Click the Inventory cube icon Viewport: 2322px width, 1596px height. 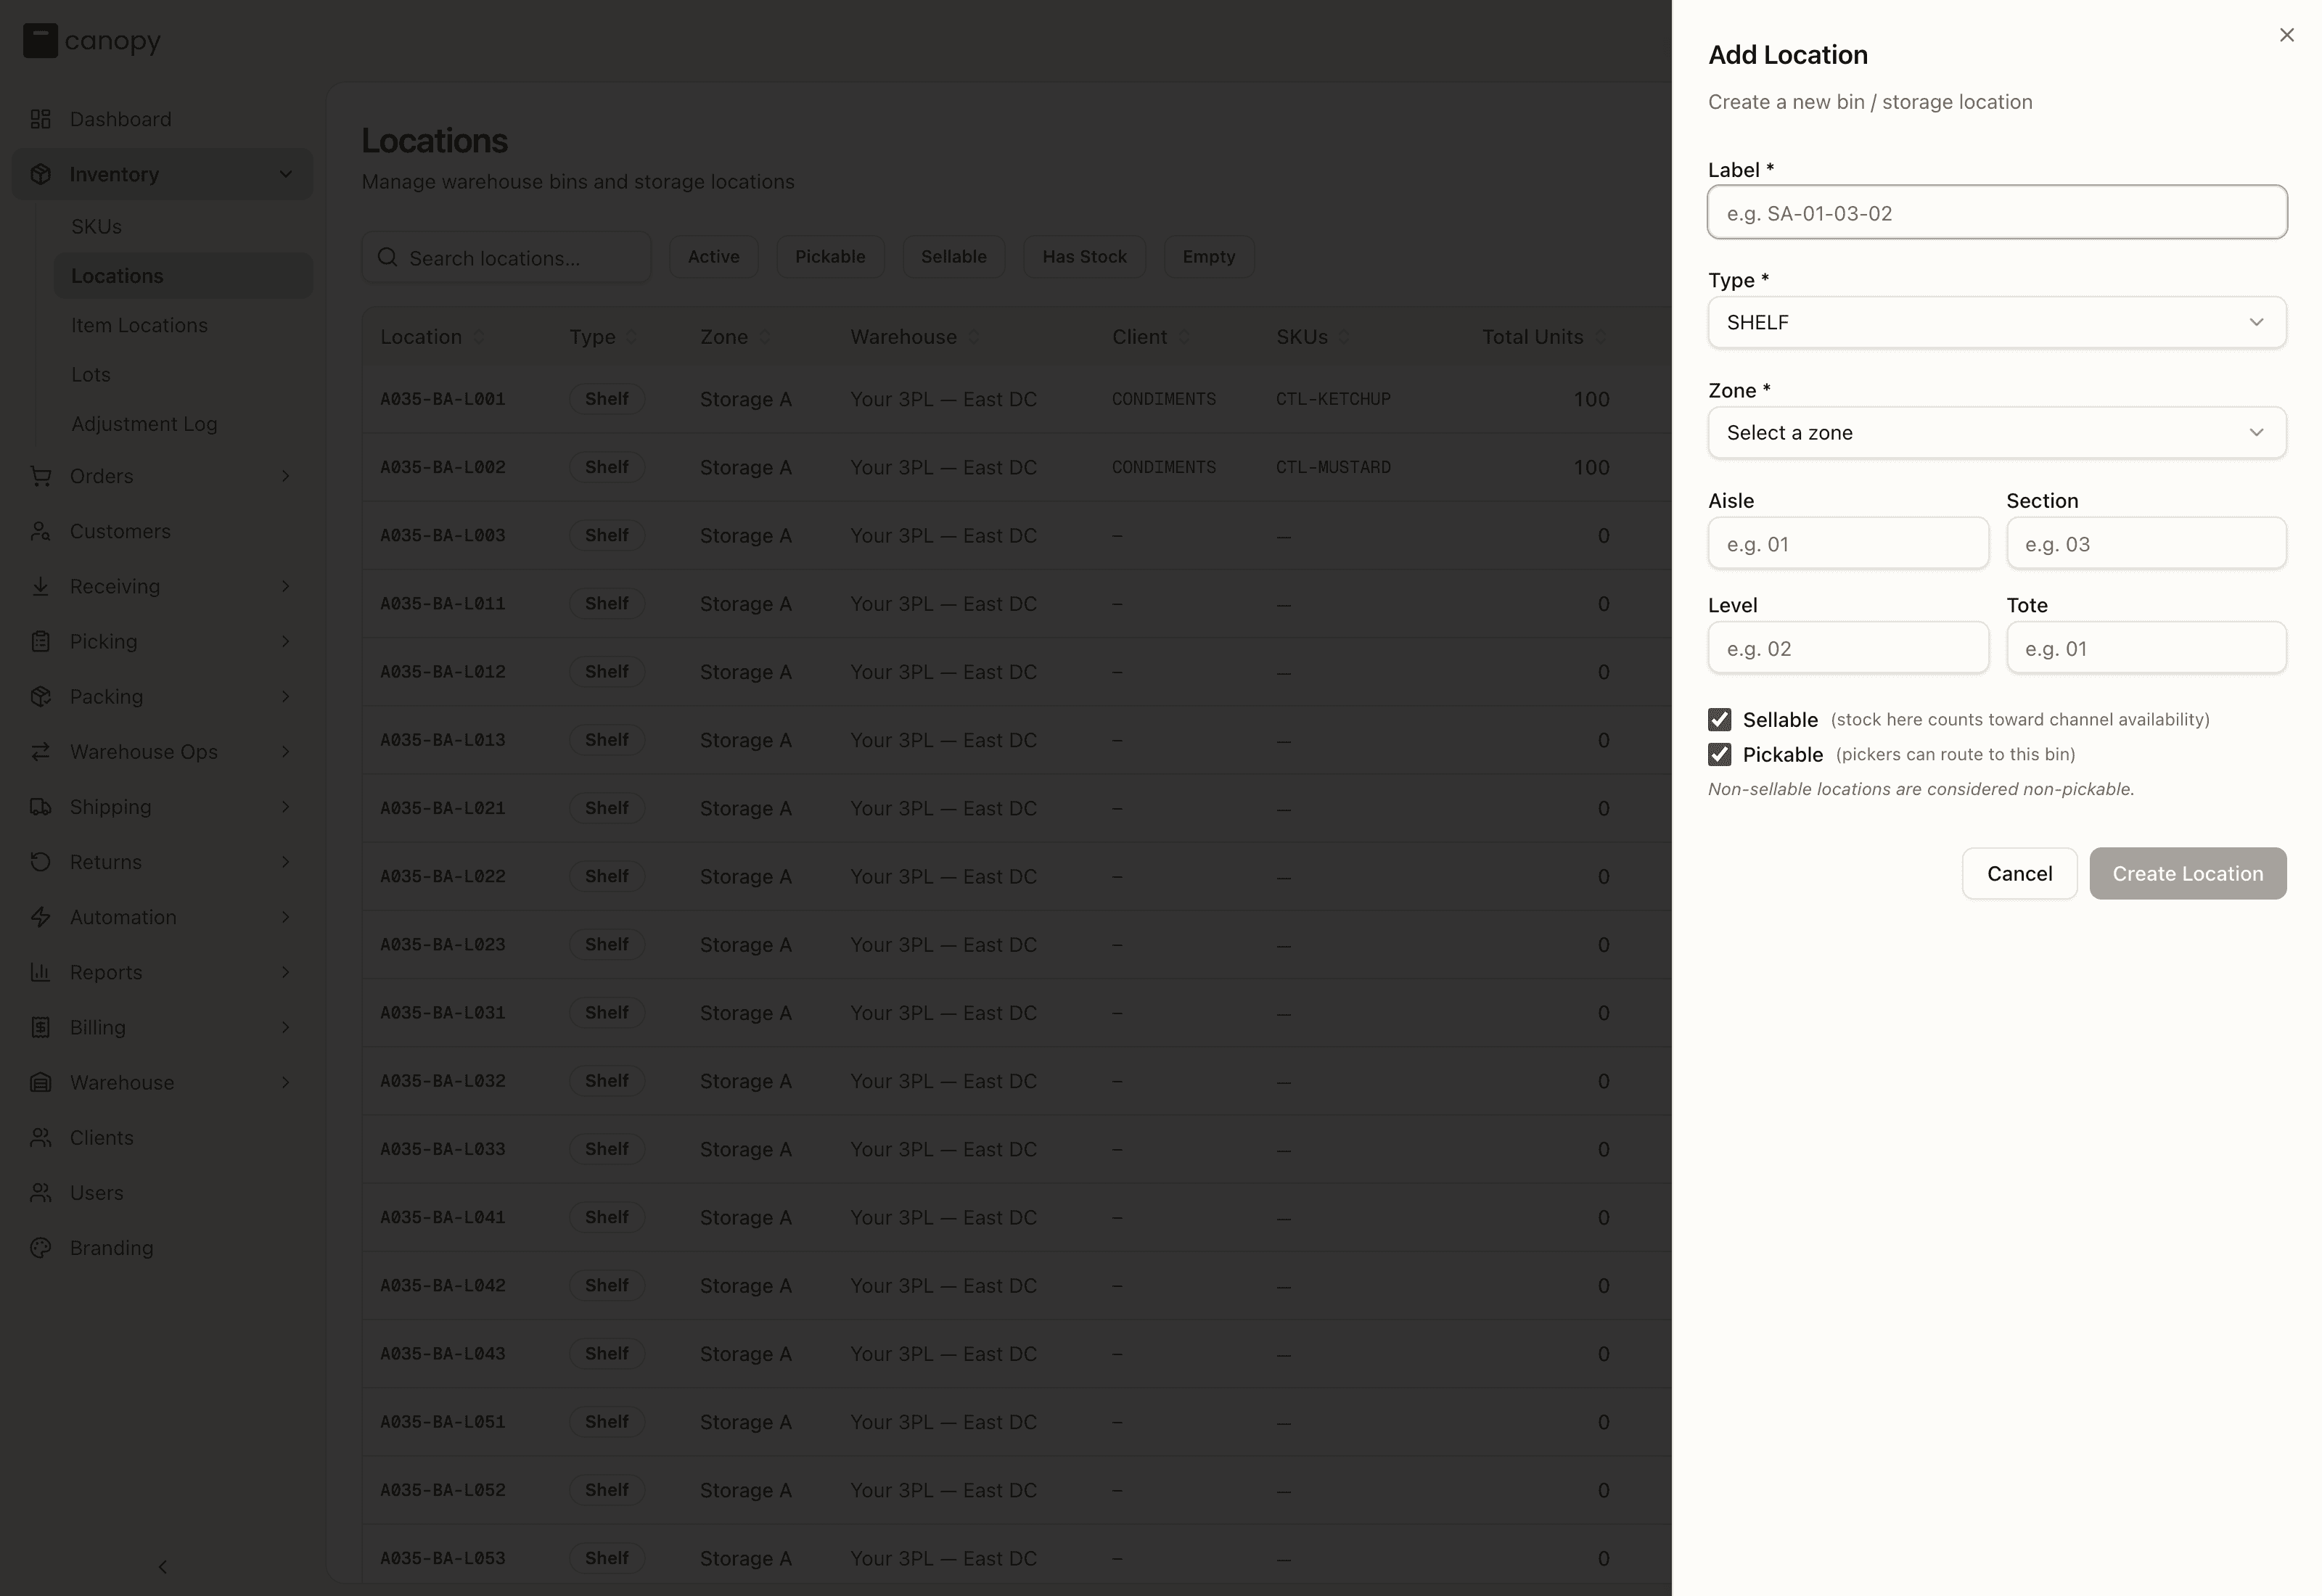coord(40,174)
